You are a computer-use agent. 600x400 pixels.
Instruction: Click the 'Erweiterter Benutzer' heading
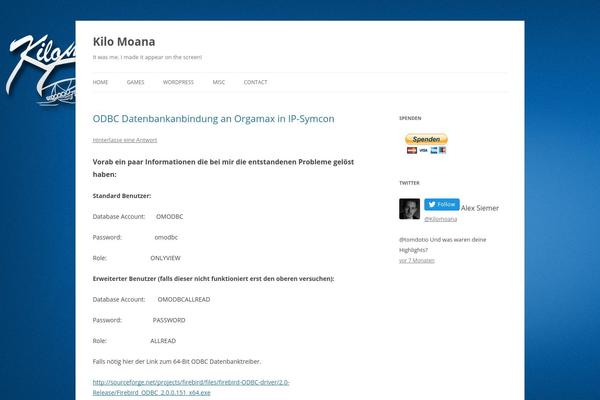(213, 279)
